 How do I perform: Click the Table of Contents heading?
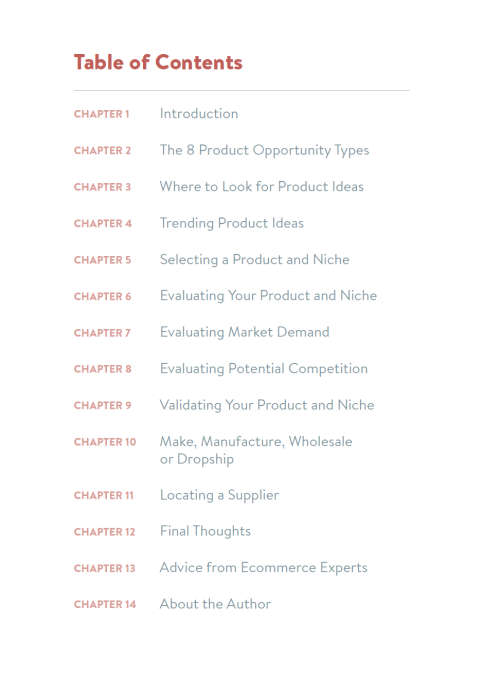(158, 62)
